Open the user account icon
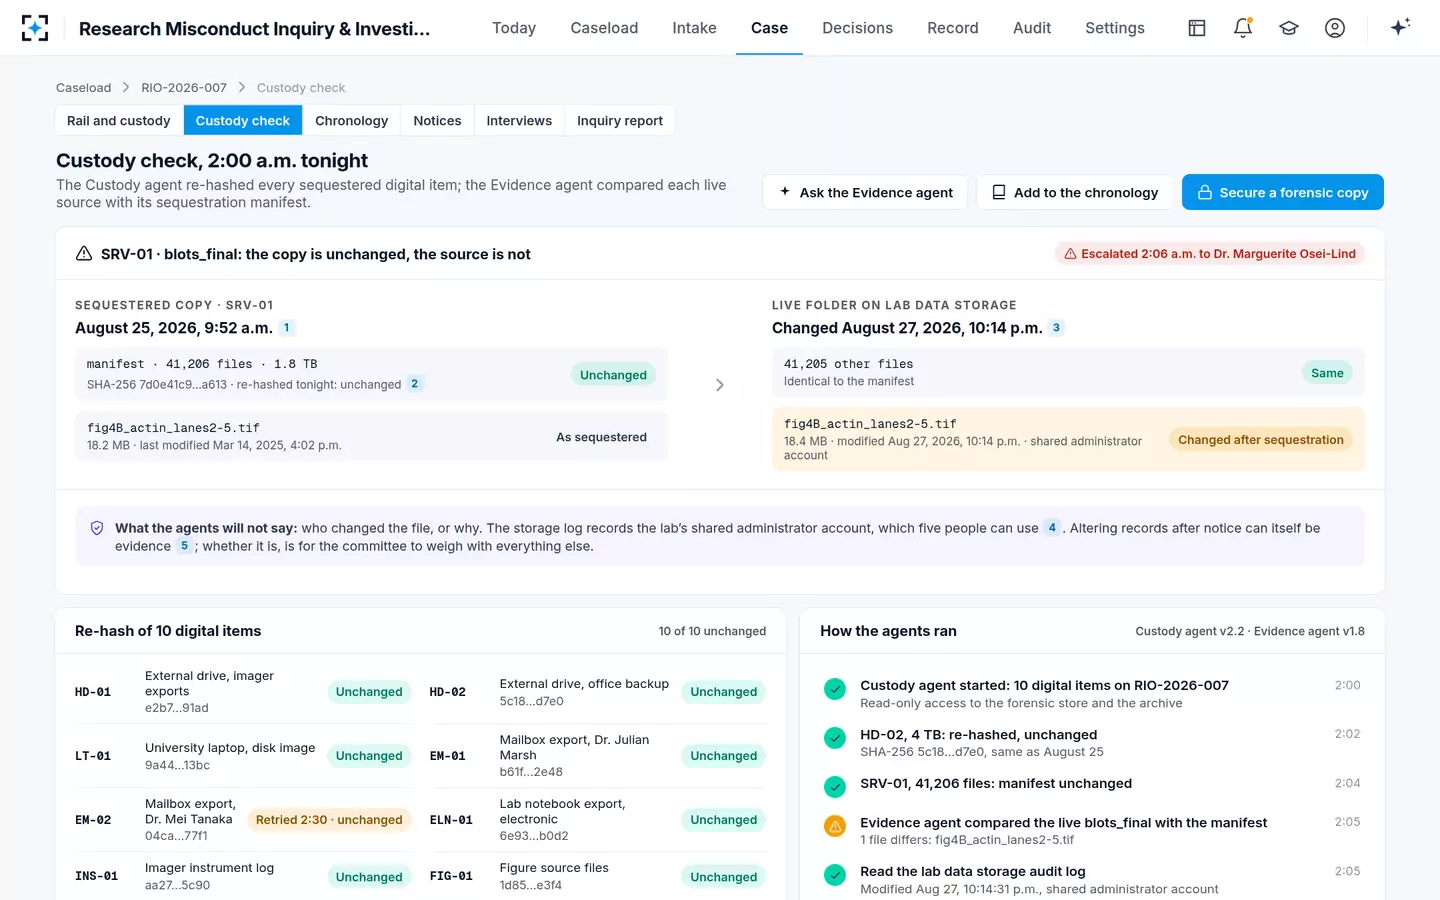The image size is (1440, 900). 1335,28
